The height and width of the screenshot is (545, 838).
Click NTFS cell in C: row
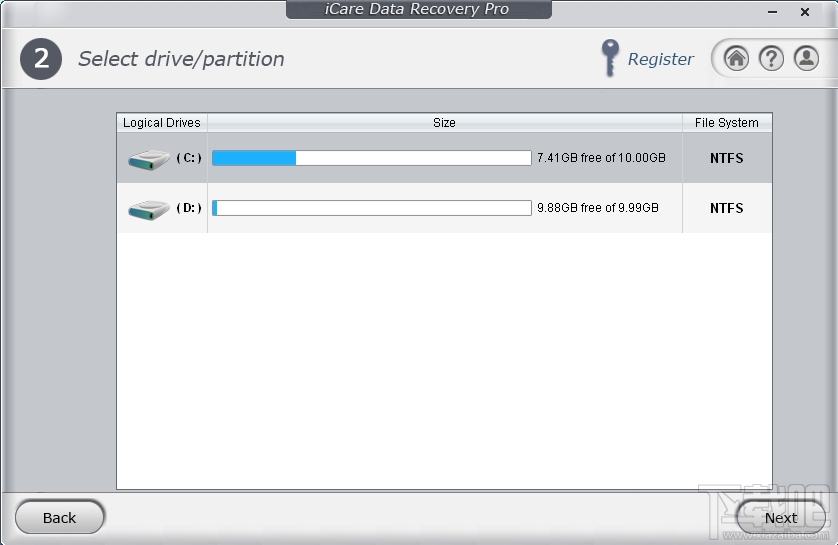click(727, 158)
